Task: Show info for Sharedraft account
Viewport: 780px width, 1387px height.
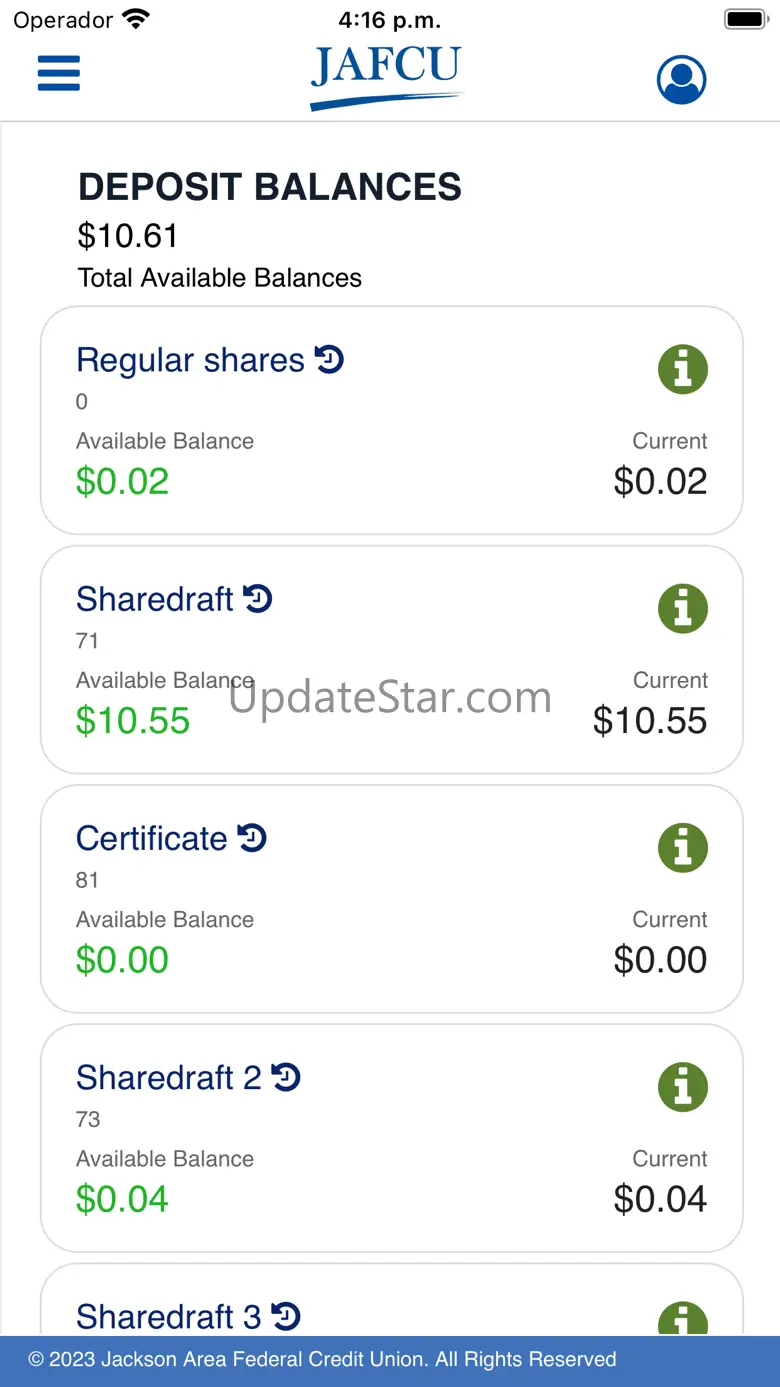Action: [683, 608]
